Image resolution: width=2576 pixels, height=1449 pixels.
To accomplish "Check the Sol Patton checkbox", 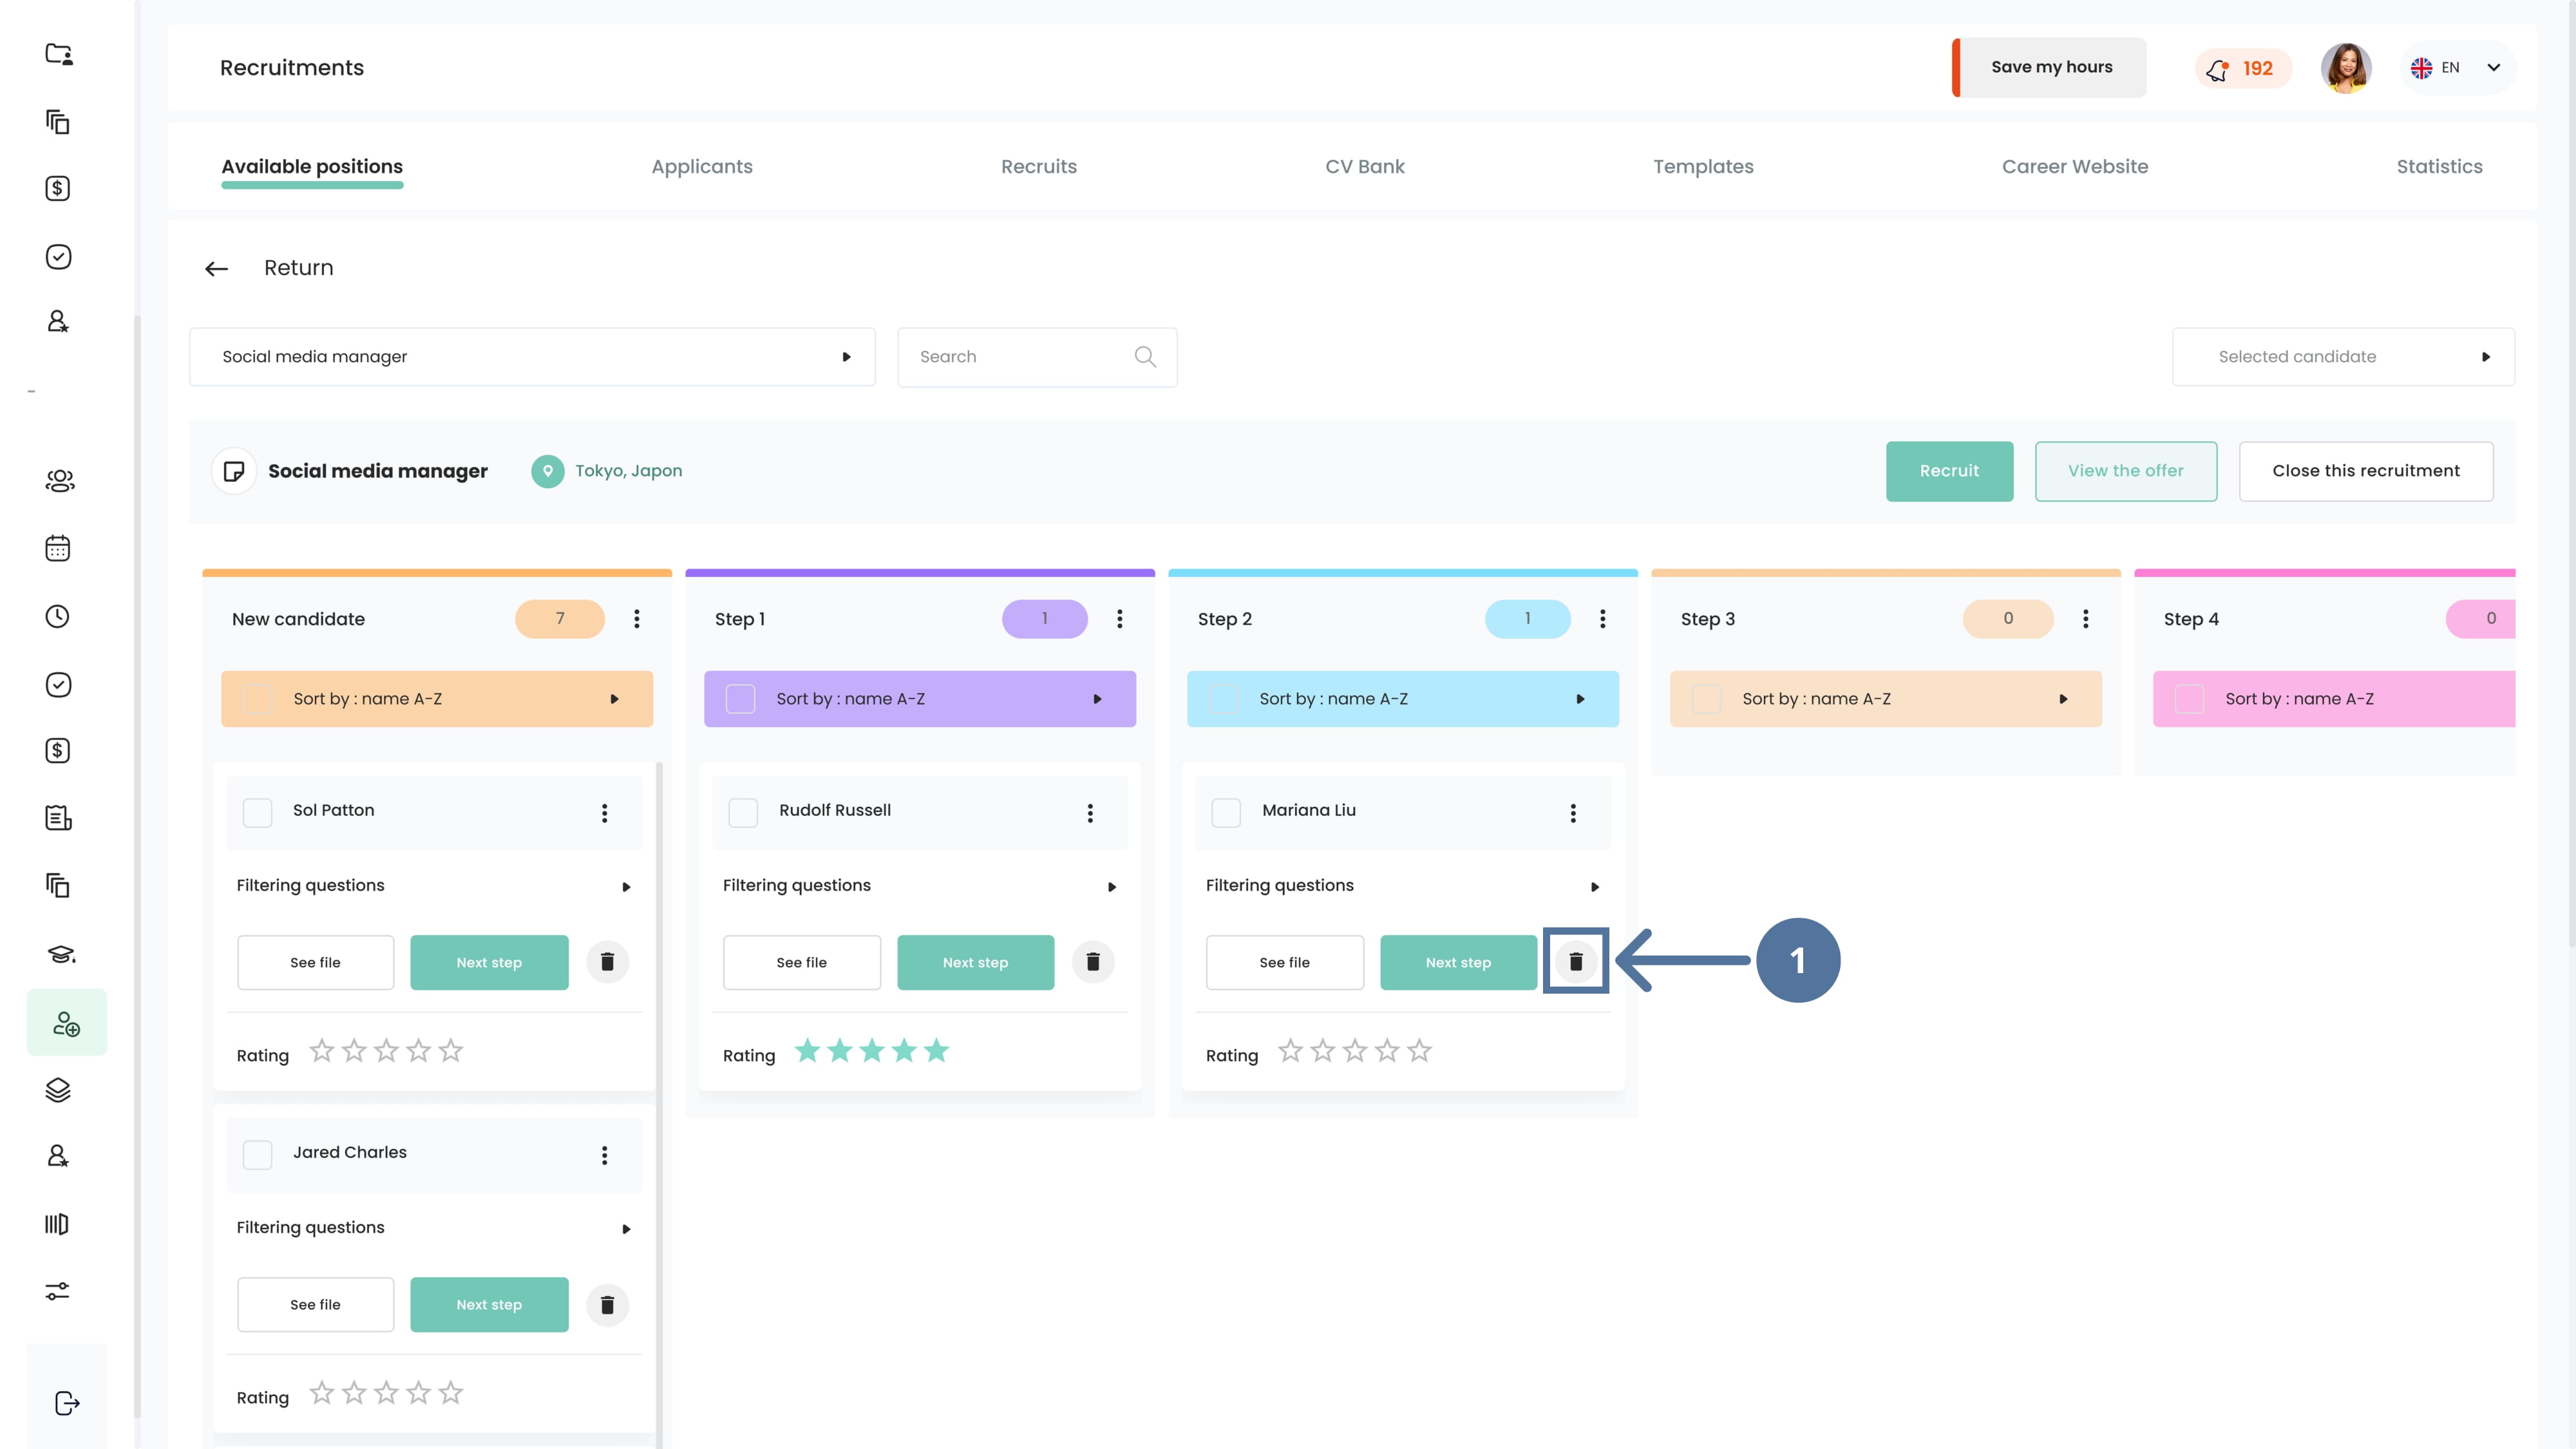I will click(x=258, y=813).
